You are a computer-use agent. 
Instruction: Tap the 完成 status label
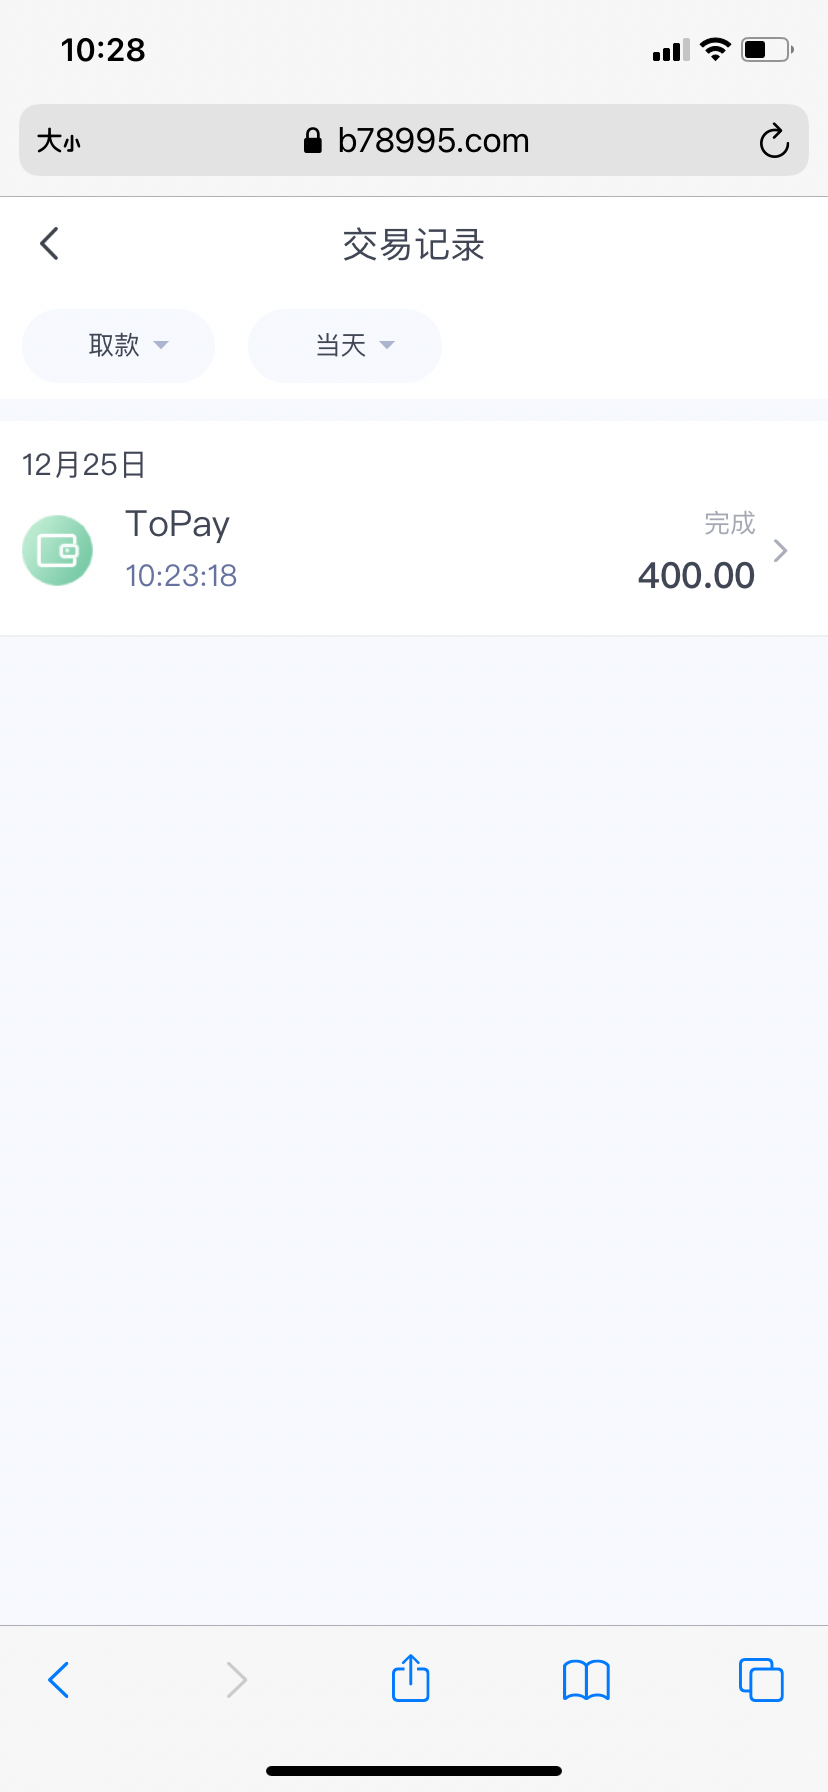(729, 523)
